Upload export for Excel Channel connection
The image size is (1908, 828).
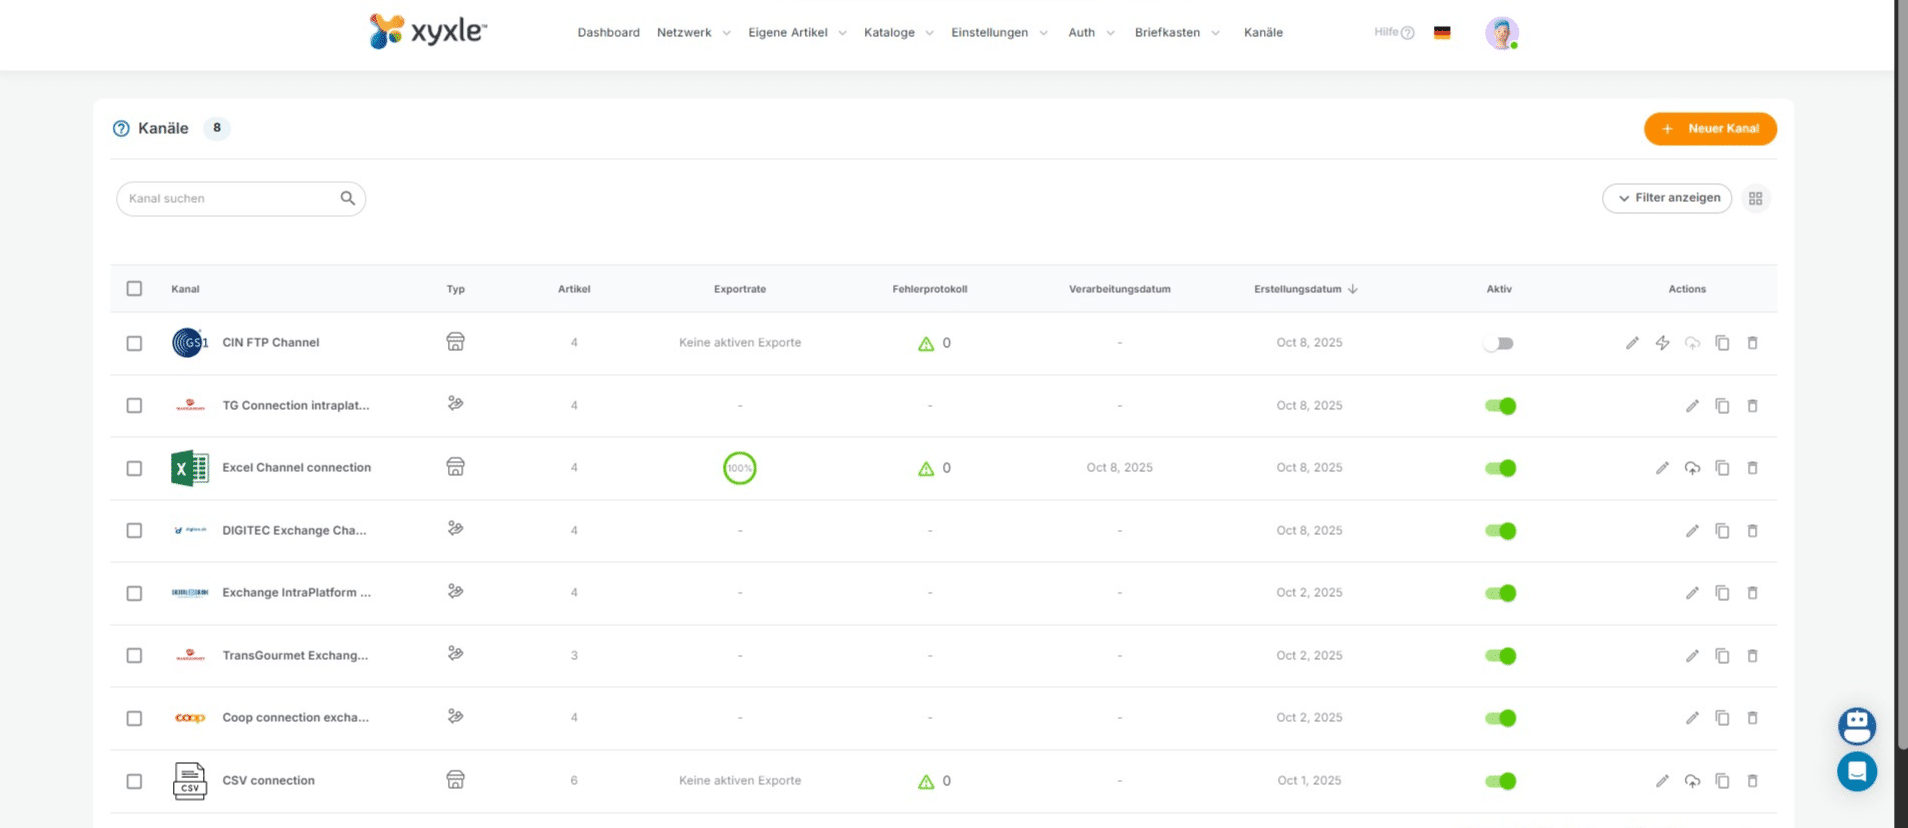click(x=1692, y=468)
